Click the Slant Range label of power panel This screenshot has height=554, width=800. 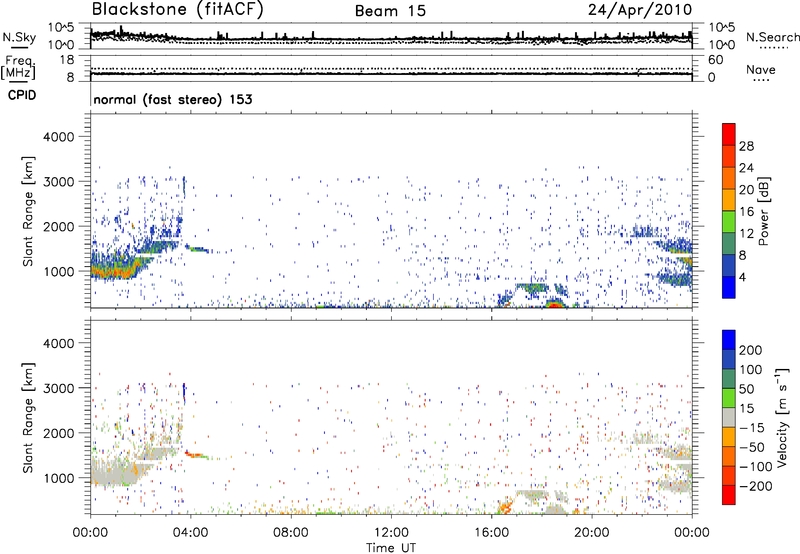point(28,211)
